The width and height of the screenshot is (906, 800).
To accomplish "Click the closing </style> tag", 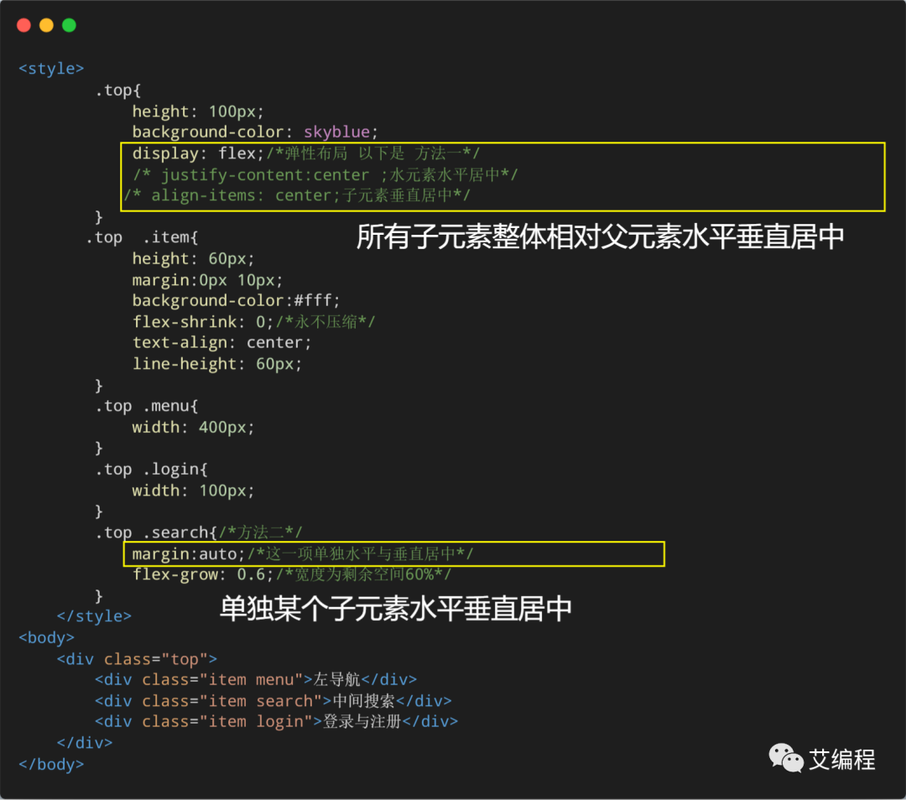I will [x=94, y=617].
